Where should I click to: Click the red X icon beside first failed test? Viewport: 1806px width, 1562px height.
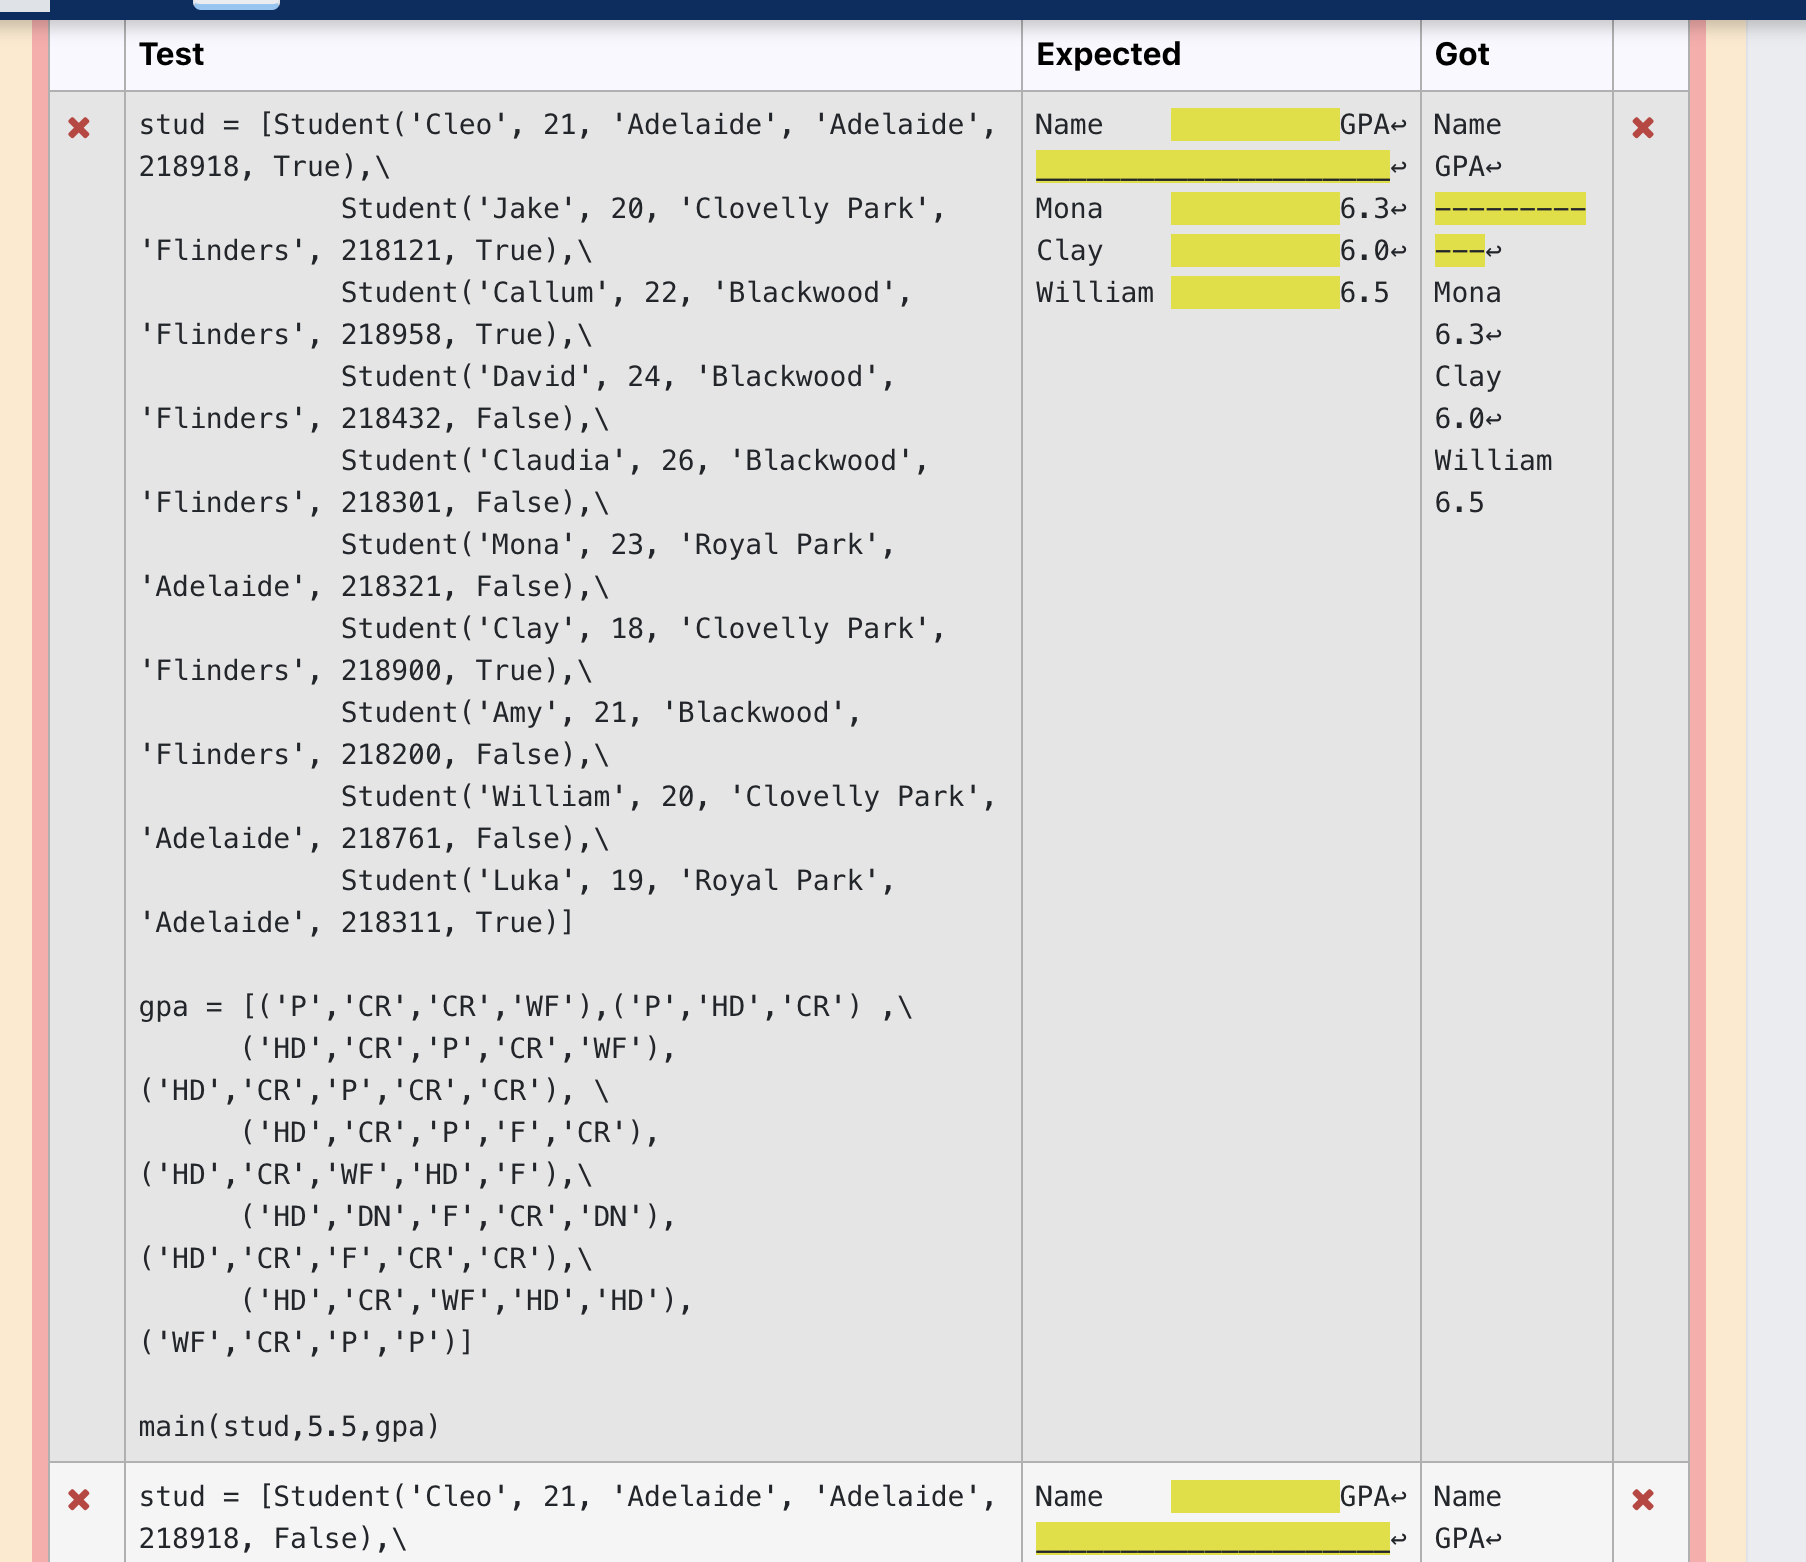click(x=80, y=128)
